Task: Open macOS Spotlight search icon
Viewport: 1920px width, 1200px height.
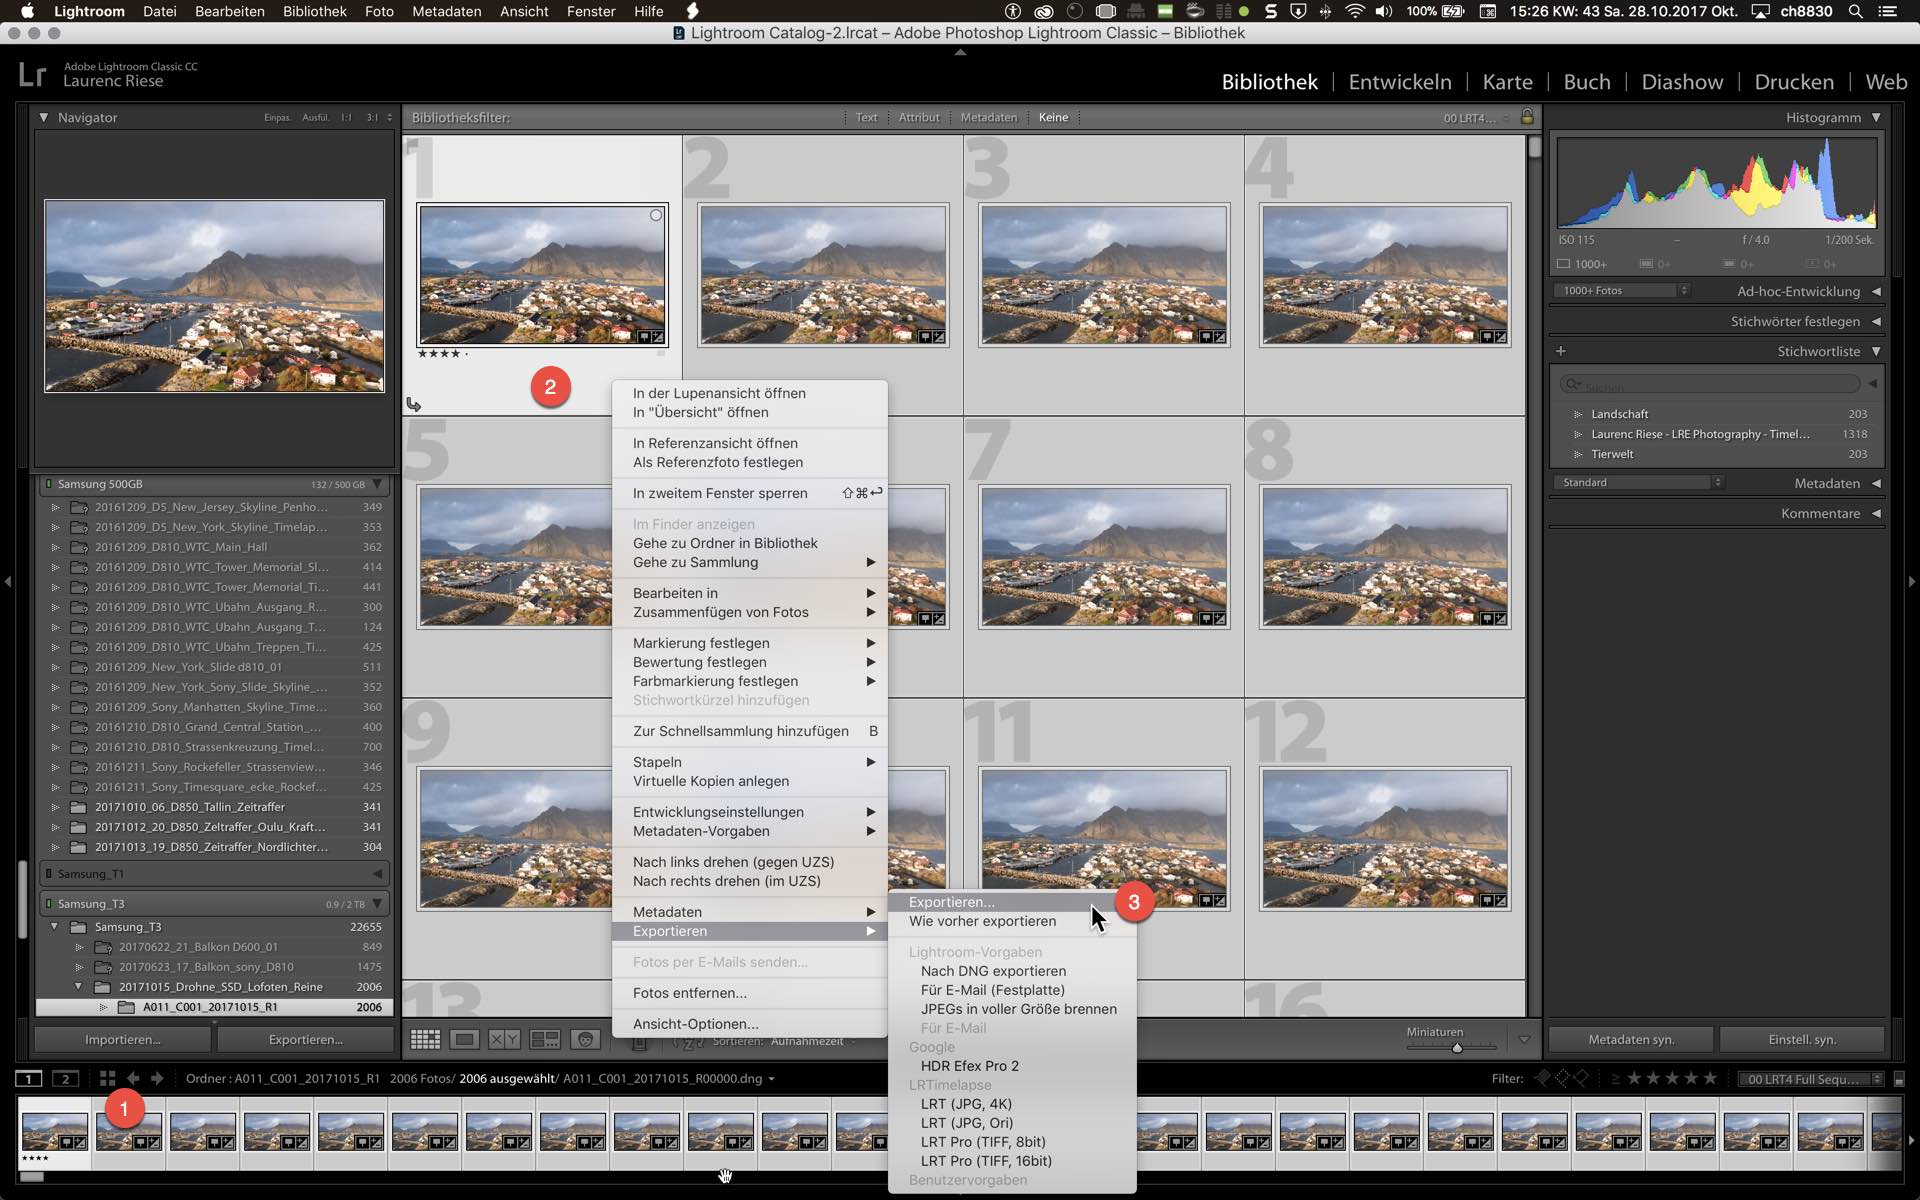Action: pos(1855,11)
